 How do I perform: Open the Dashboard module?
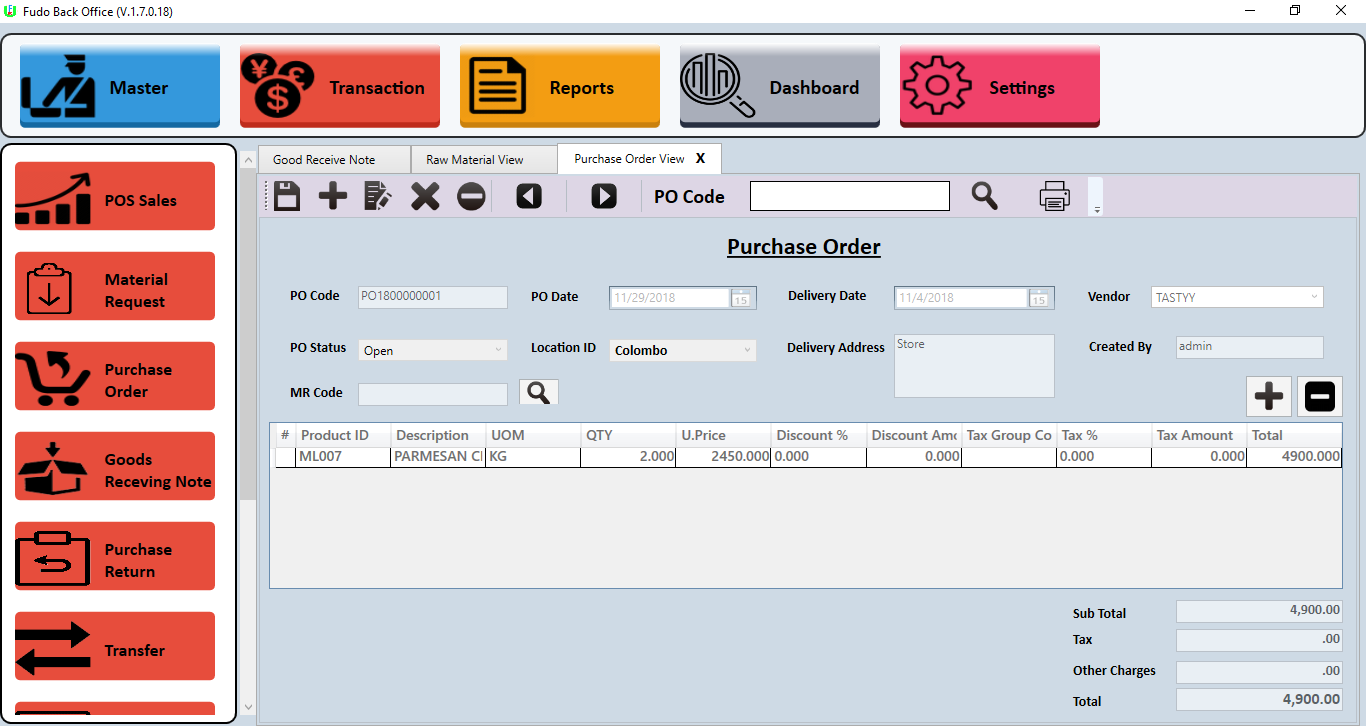tap(780, 87)
